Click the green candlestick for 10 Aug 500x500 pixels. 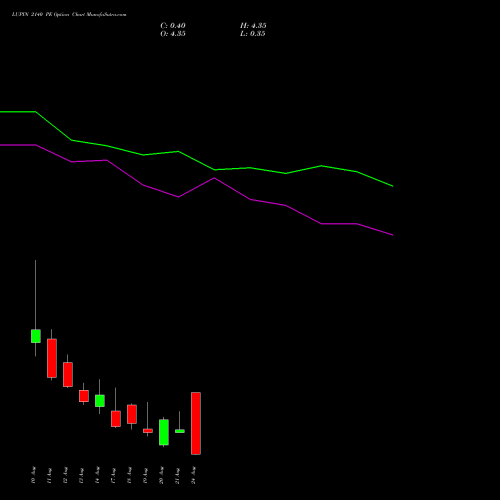[x=36, y=336]
